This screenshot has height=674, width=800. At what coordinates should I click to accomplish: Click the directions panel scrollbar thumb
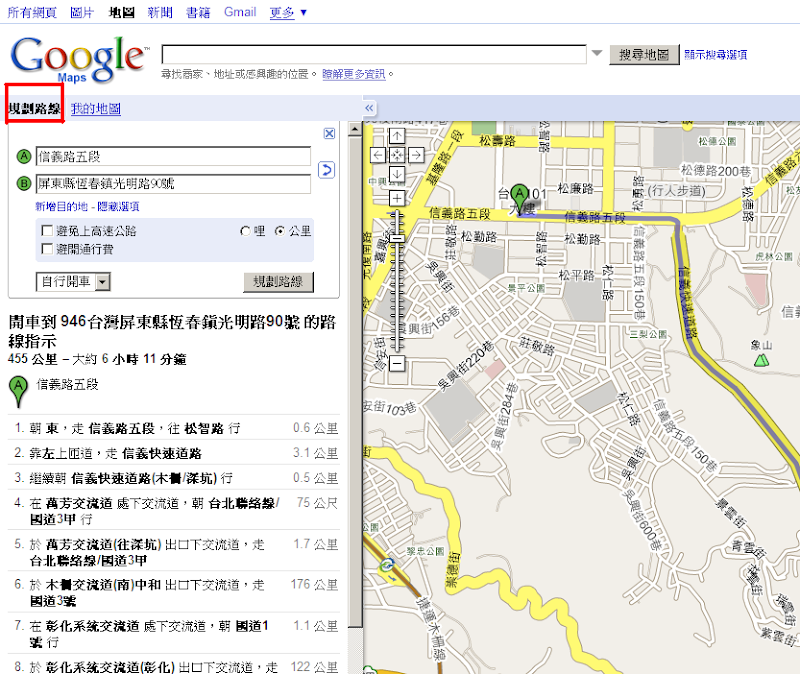coord(355,381)
